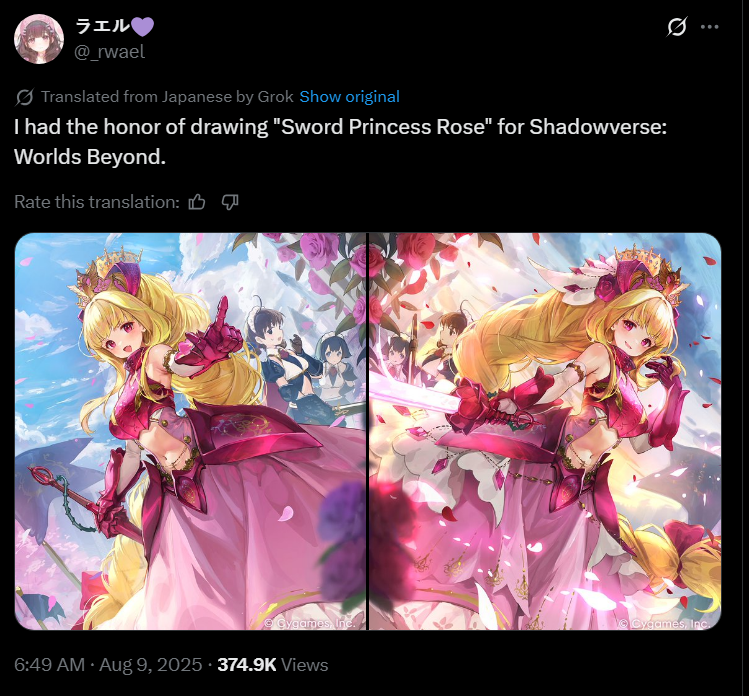Click 'Show original' to view the Japanese text
This screenshot has height=696, width=749.
(349, 97)
